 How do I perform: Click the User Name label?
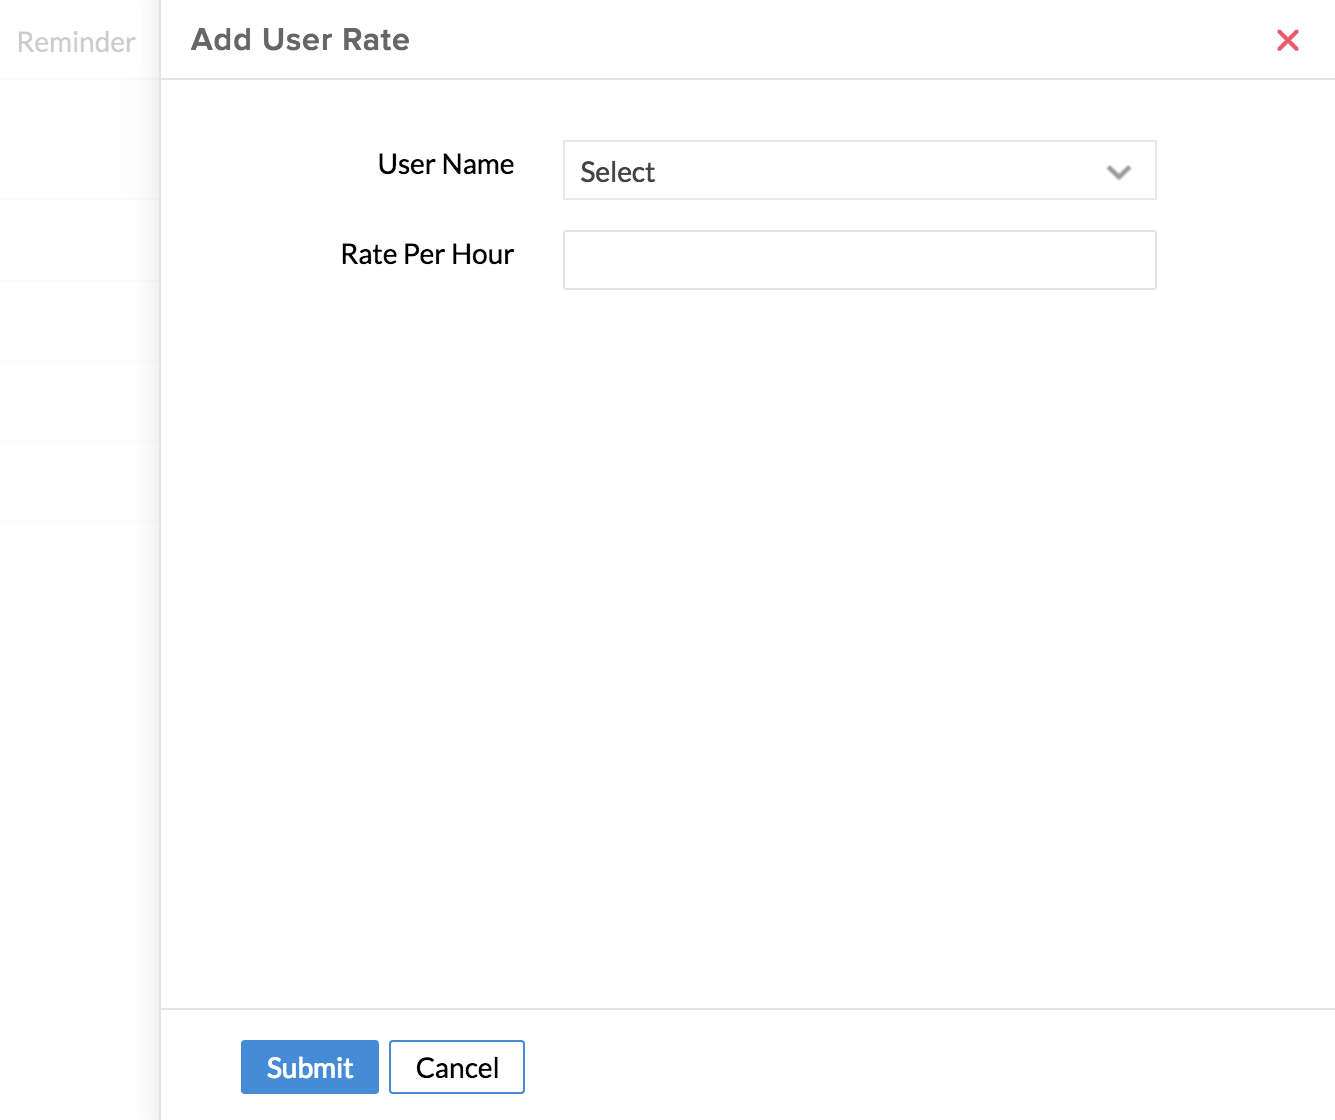click(x=446, y=164)
